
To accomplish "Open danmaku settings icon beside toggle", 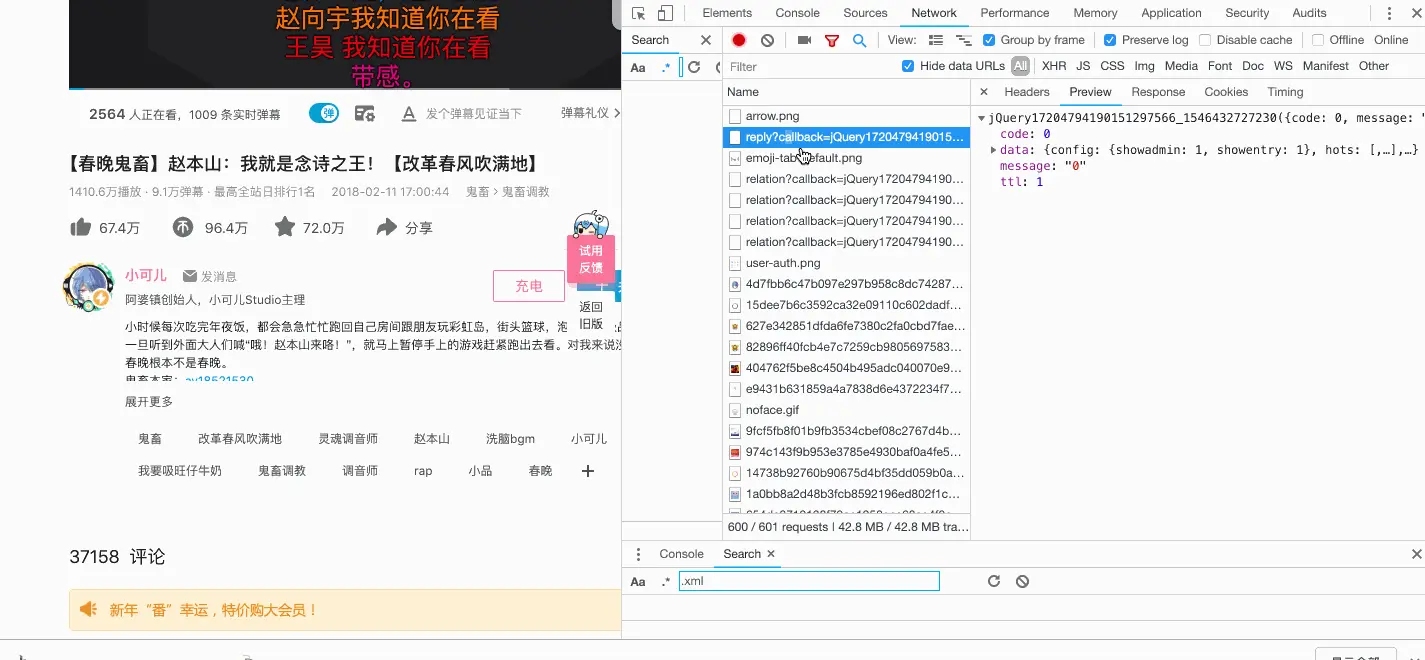I will 365,113.
